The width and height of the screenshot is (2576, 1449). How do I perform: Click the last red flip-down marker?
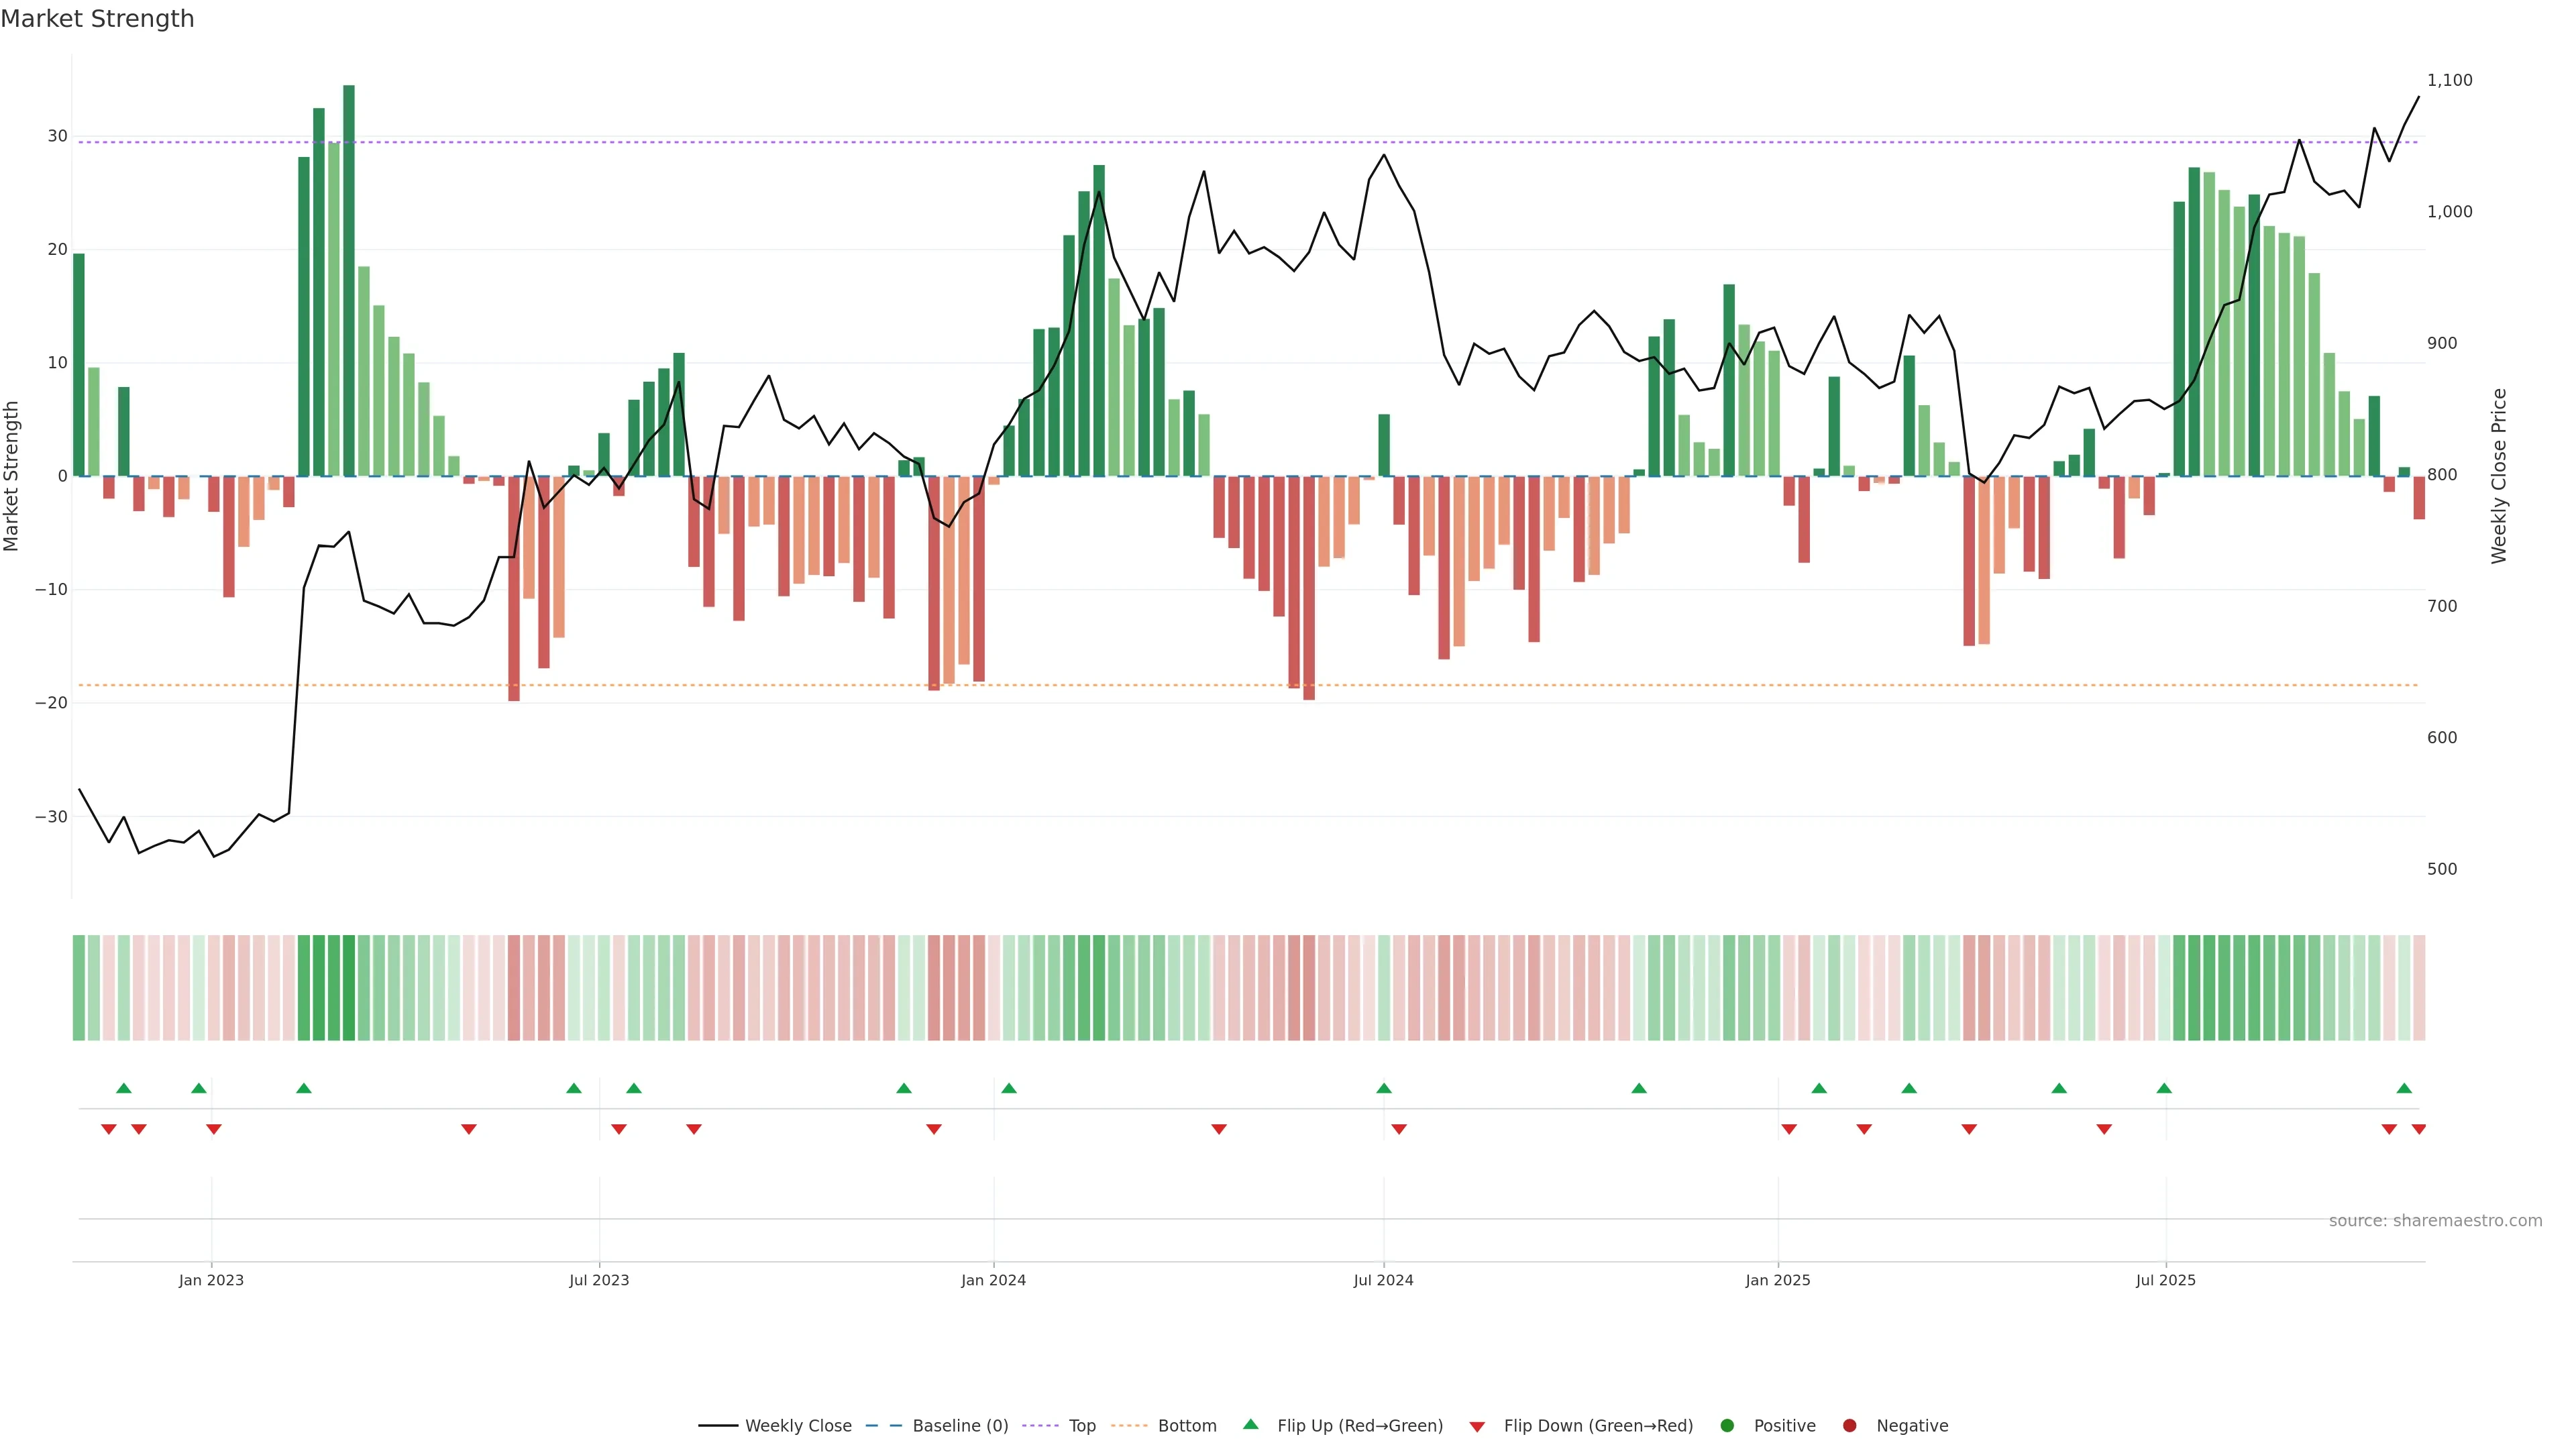[2419, 1129]
